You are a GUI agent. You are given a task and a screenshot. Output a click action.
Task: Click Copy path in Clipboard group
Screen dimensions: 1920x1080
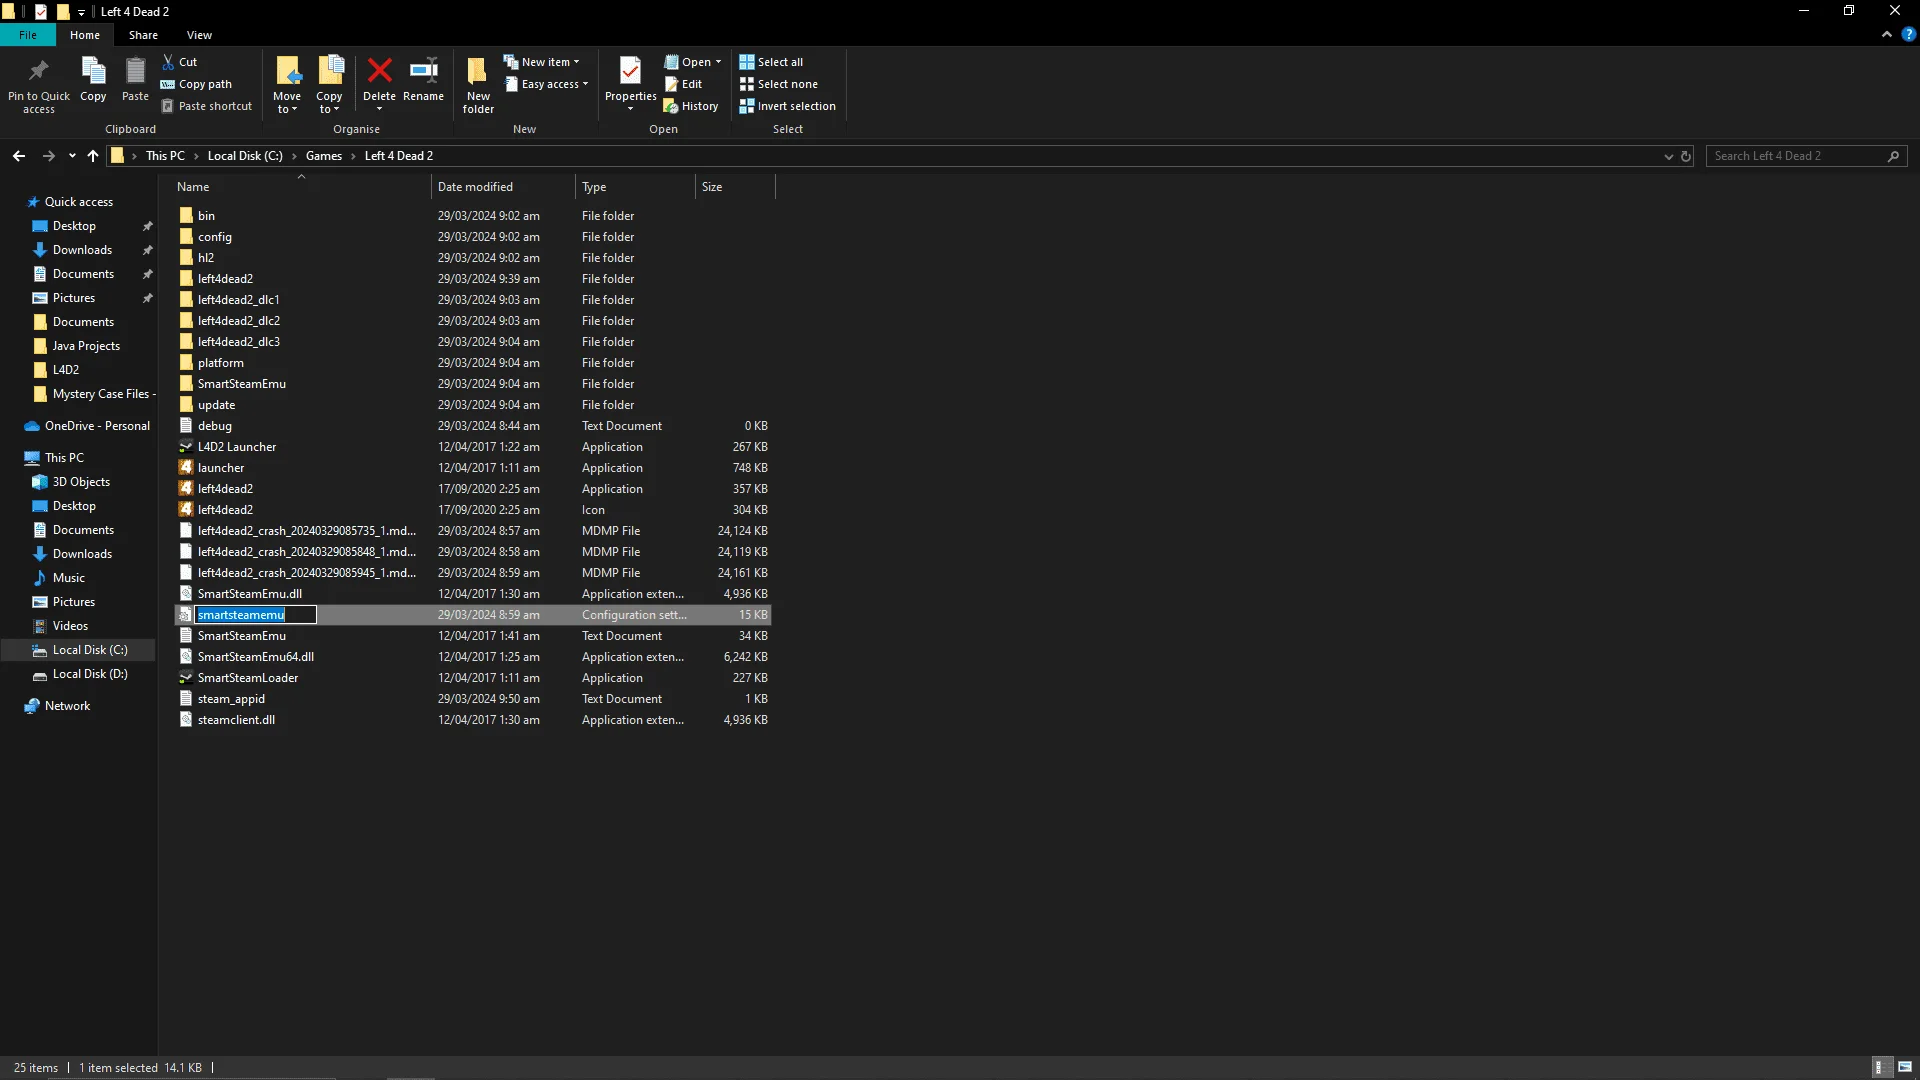click(x=196, y=84)
